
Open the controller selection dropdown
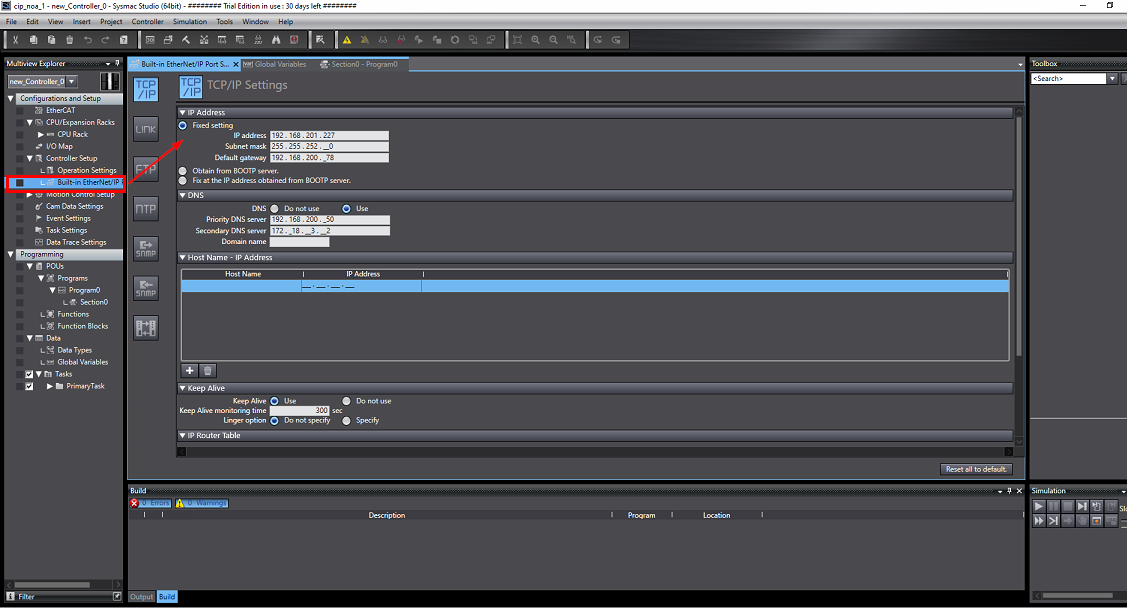pyautogui.click(x=71, y=81)
